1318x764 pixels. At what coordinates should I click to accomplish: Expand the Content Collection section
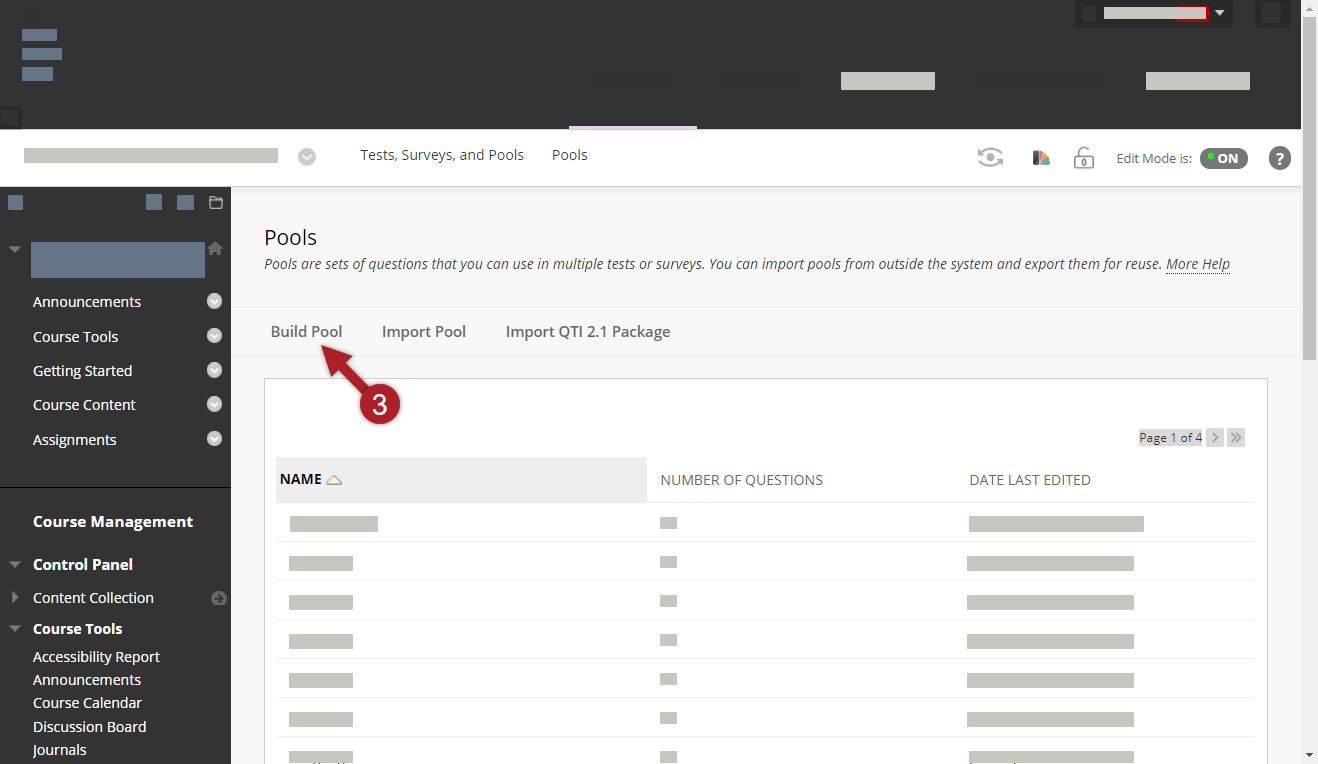click(x=13, y=597)
